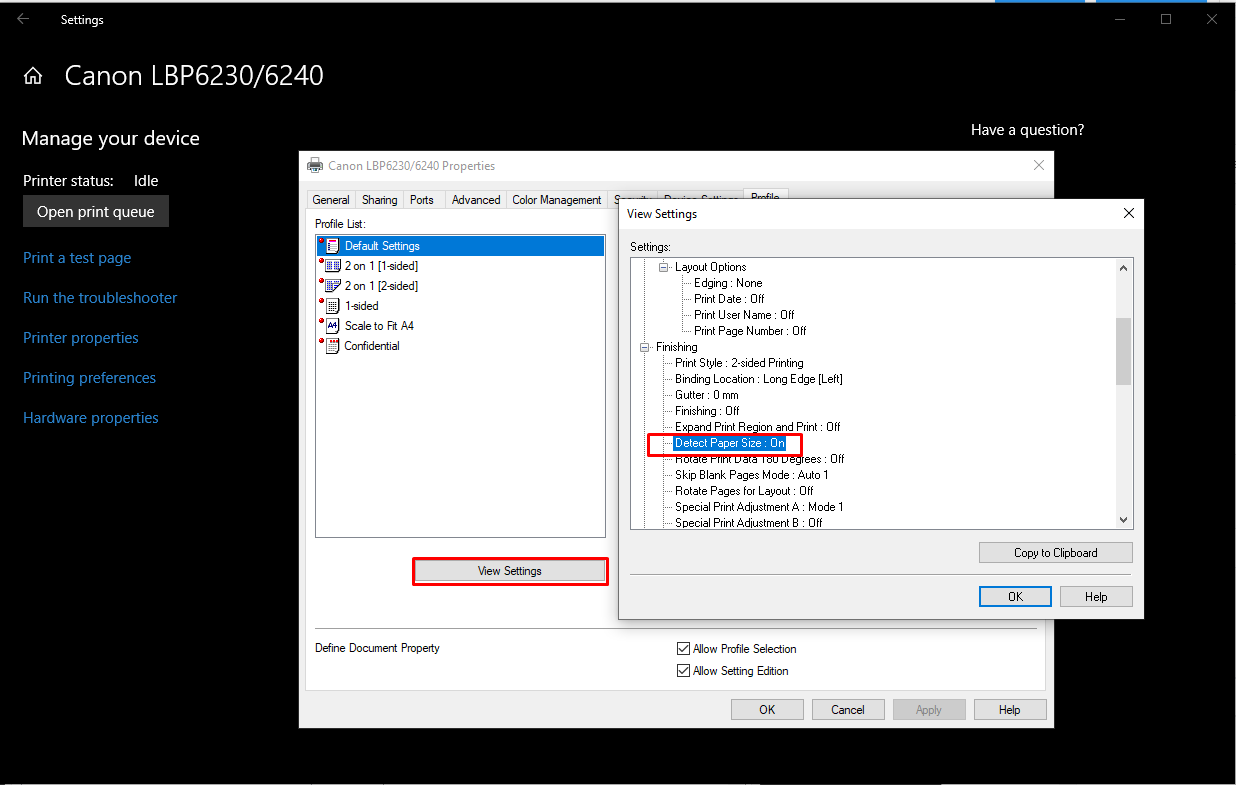
Task: Switch to the Advanced tab
Action: click(x=476, y=200)
